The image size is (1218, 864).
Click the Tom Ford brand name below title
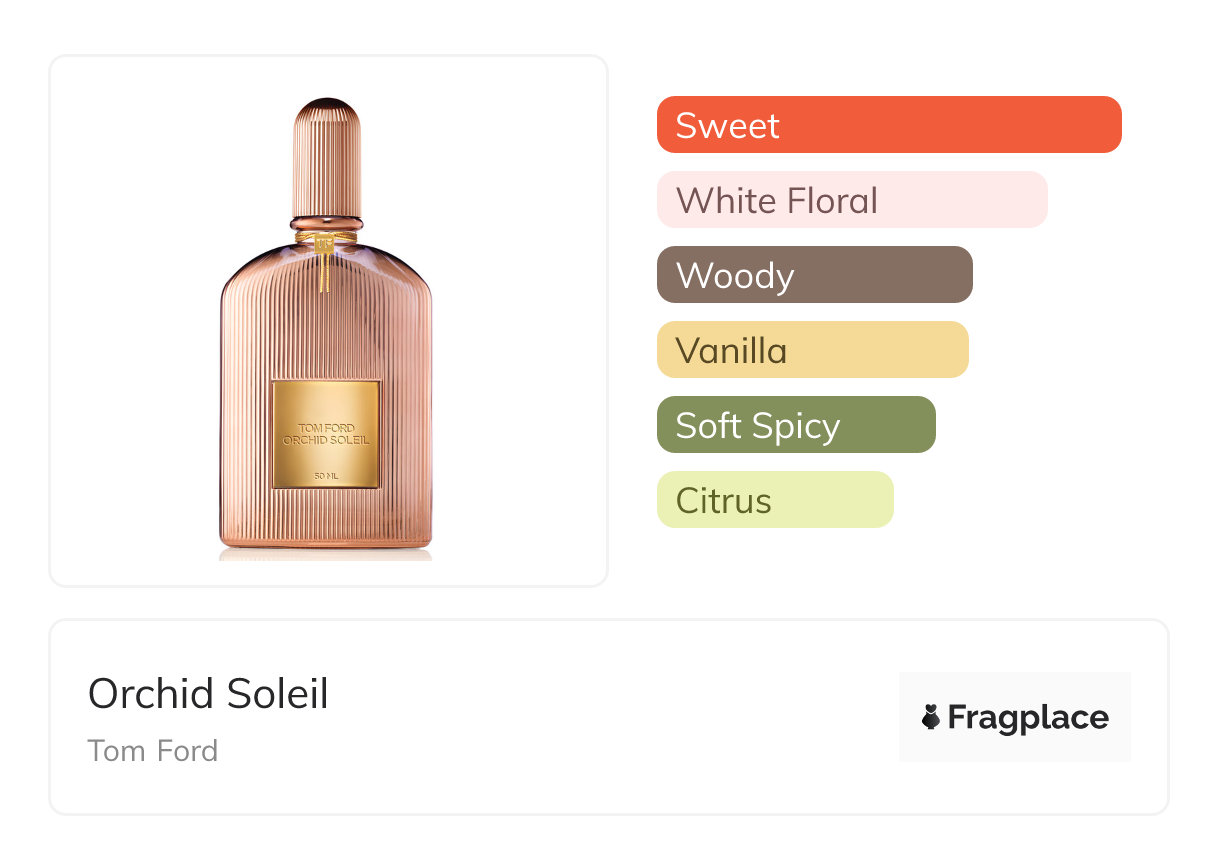pos(153,751)
